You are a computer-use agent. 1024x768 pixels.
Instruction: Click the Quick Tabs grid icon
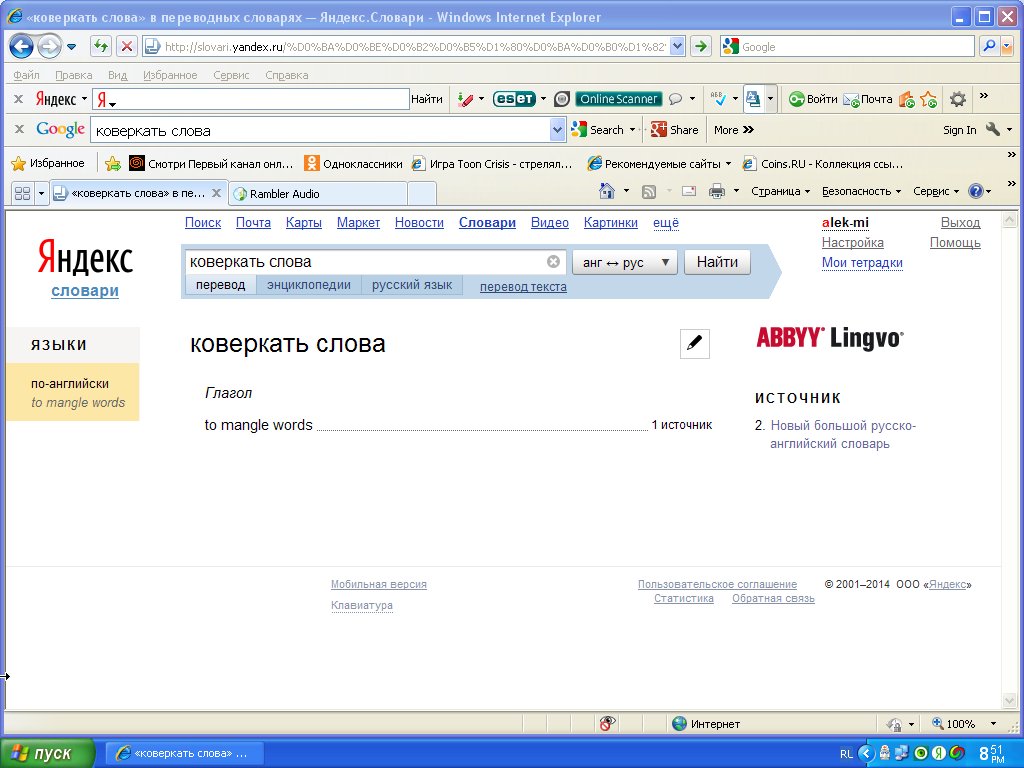(22, 193)
